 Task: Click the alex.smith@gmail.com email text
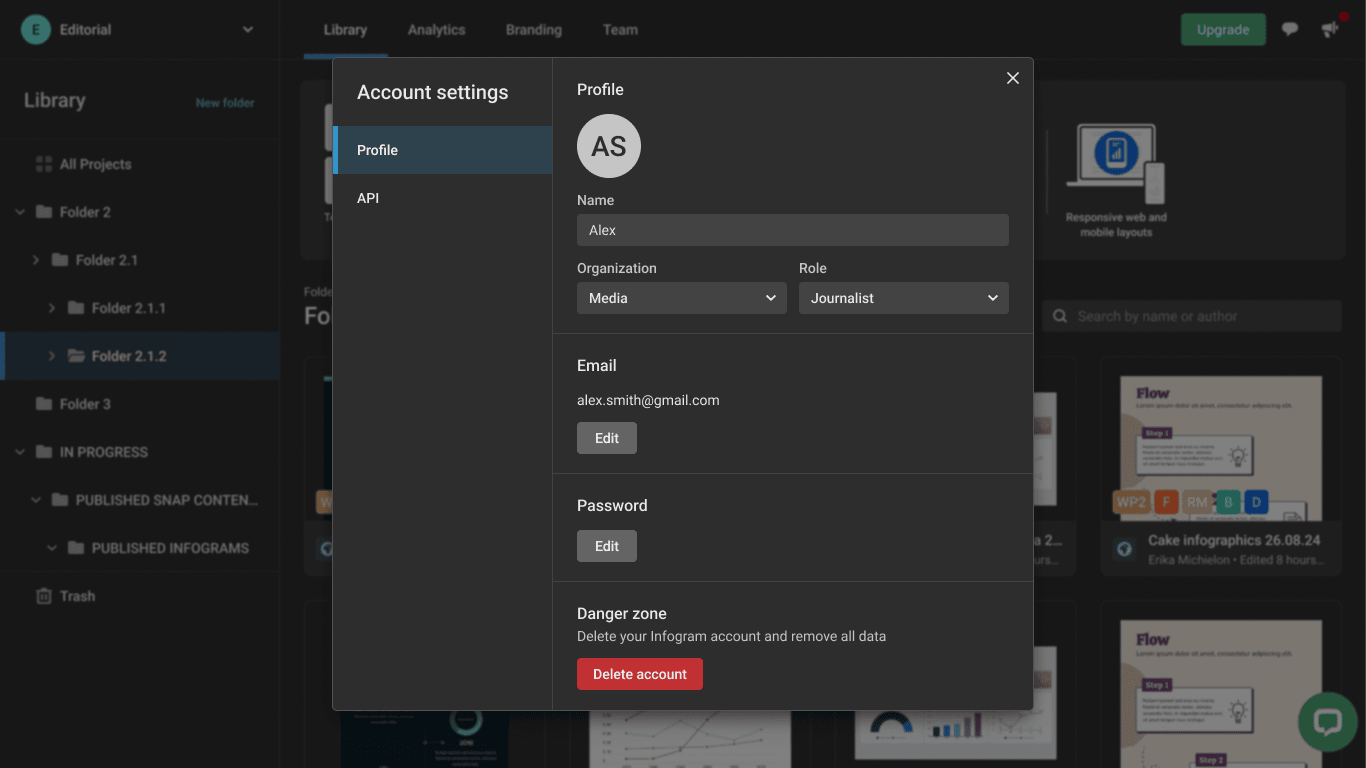(x=648, y=400)
